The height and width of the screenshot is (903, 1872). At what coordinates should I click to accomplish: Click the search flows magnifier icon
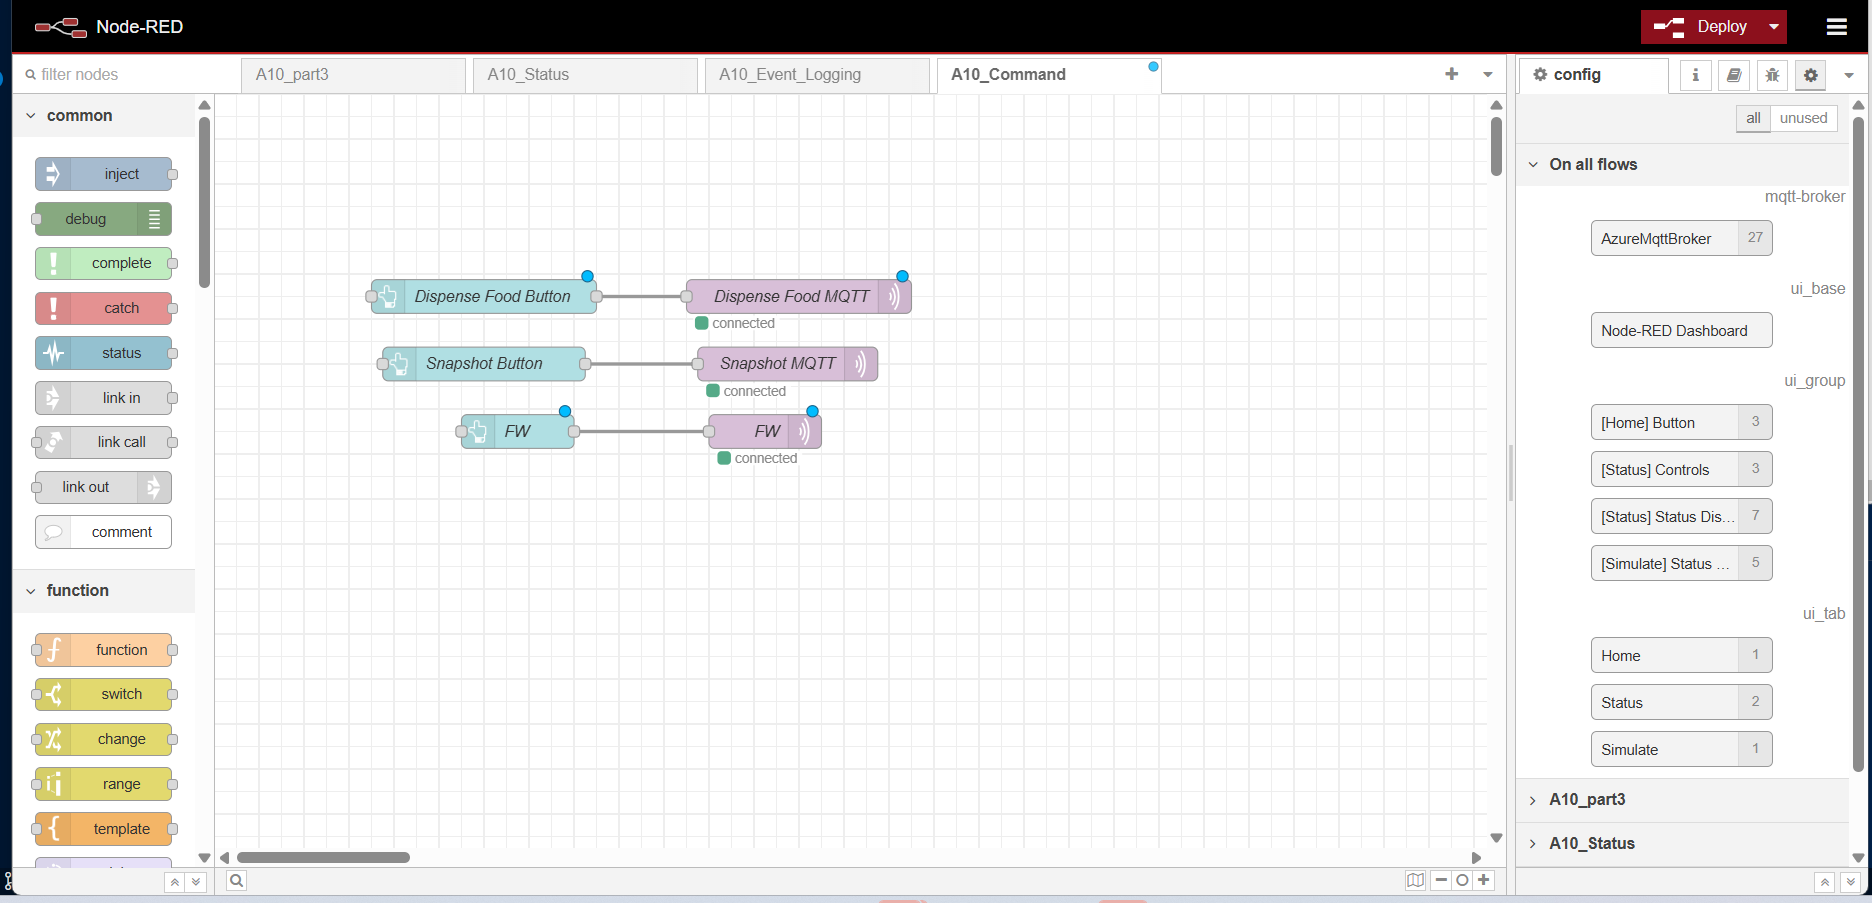[236, 880]
